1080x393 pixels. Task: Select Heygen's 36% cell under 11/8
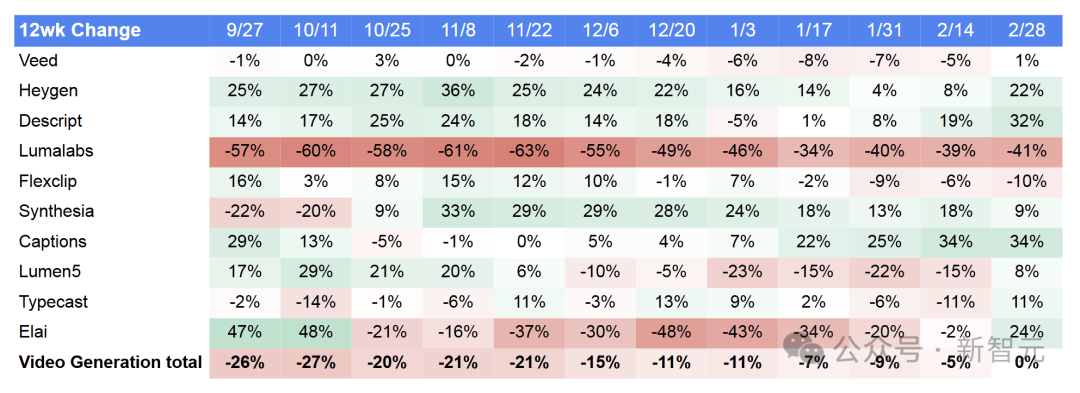pos(458,91)
